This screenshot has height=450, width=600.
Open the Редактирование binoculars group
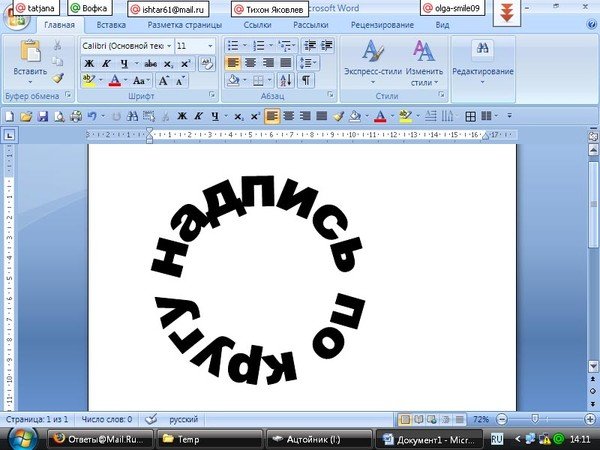[x=482, y=62]
